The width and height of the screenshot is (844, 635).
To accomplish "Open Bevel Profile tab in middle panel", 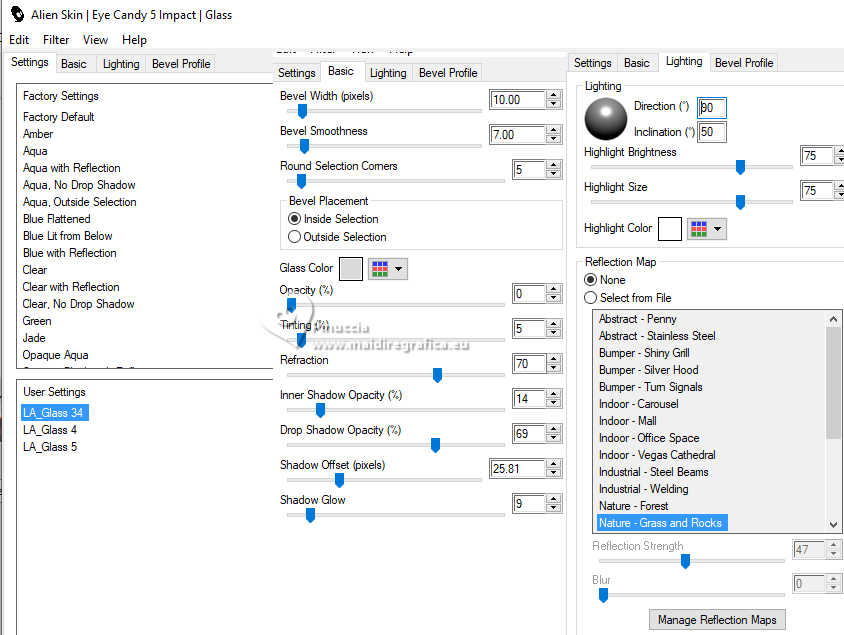I will point(448,73).
